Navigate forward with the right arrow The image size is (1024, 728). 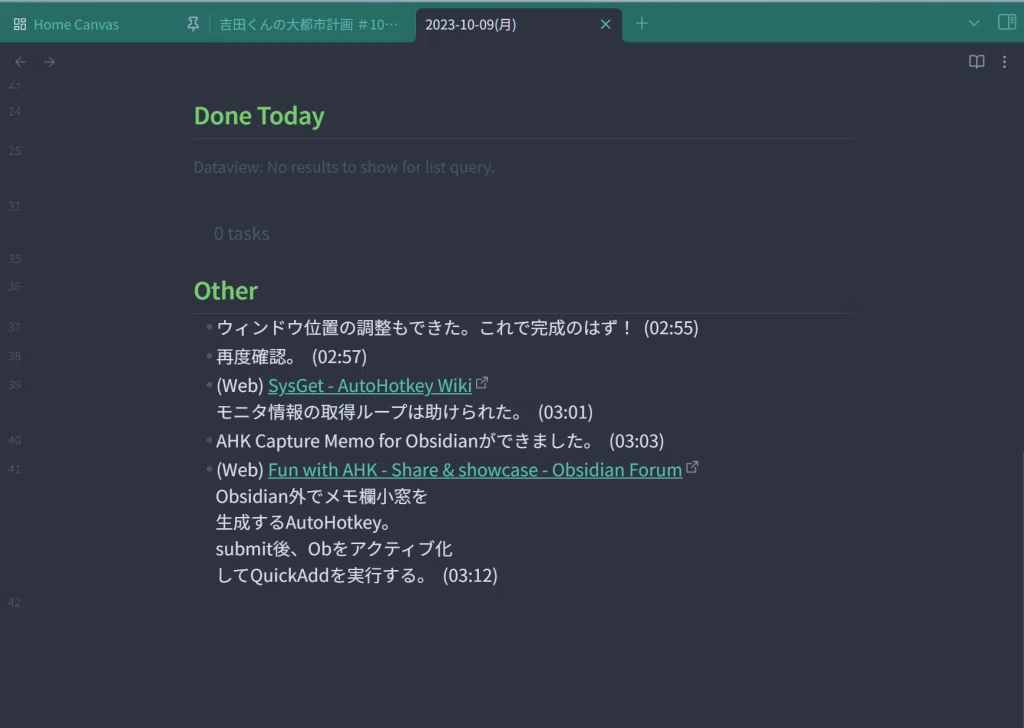pos(50,62)
